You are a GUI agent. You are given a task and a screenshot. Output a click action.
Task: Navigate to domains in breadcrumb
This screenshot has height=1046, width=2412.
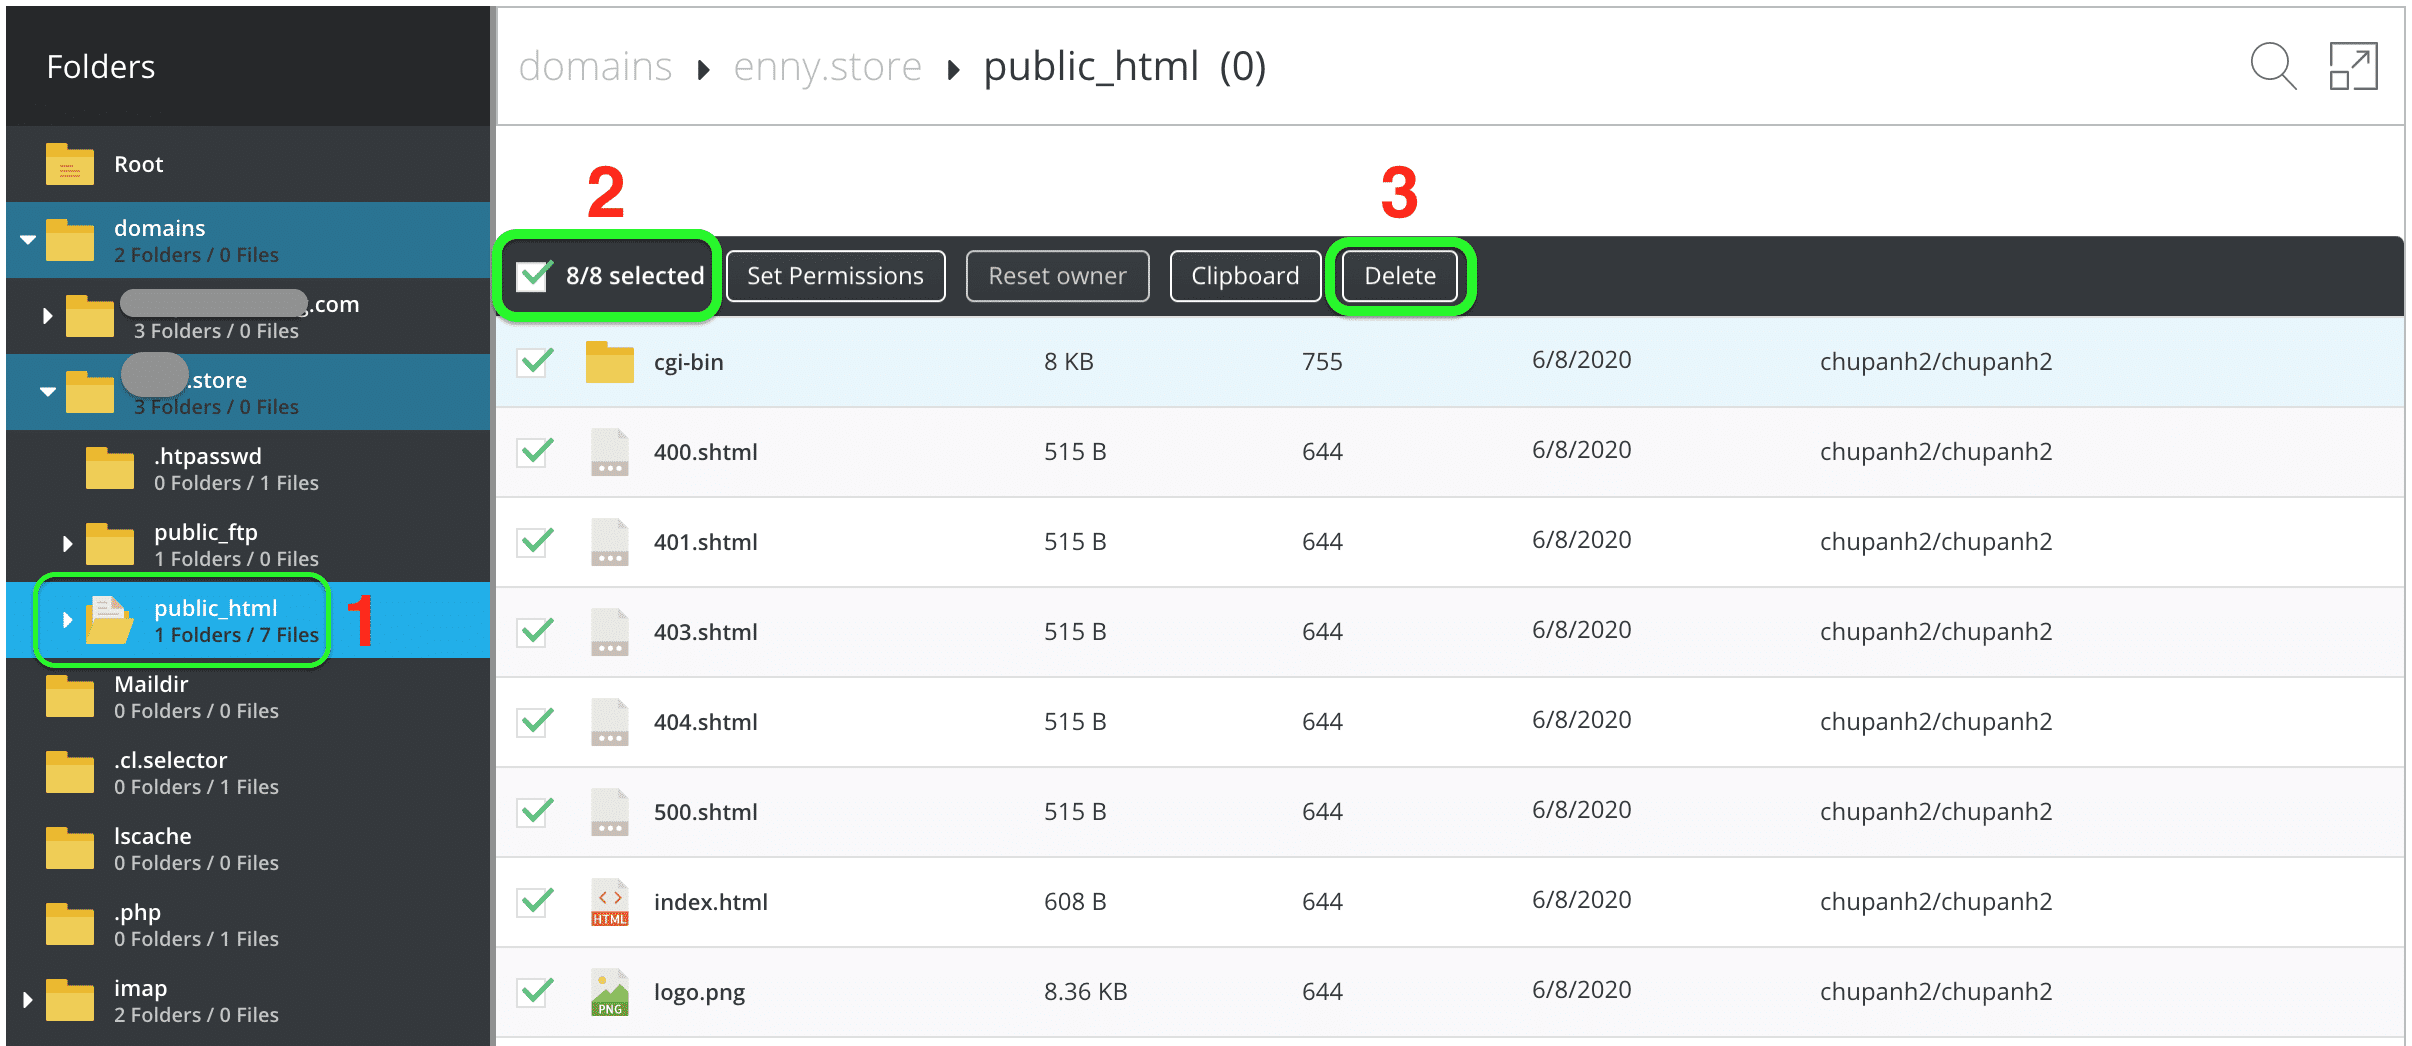595,67
